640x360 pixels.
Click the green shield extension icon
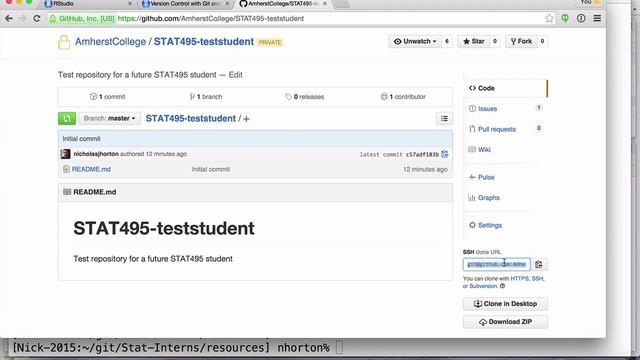(565, 18)
